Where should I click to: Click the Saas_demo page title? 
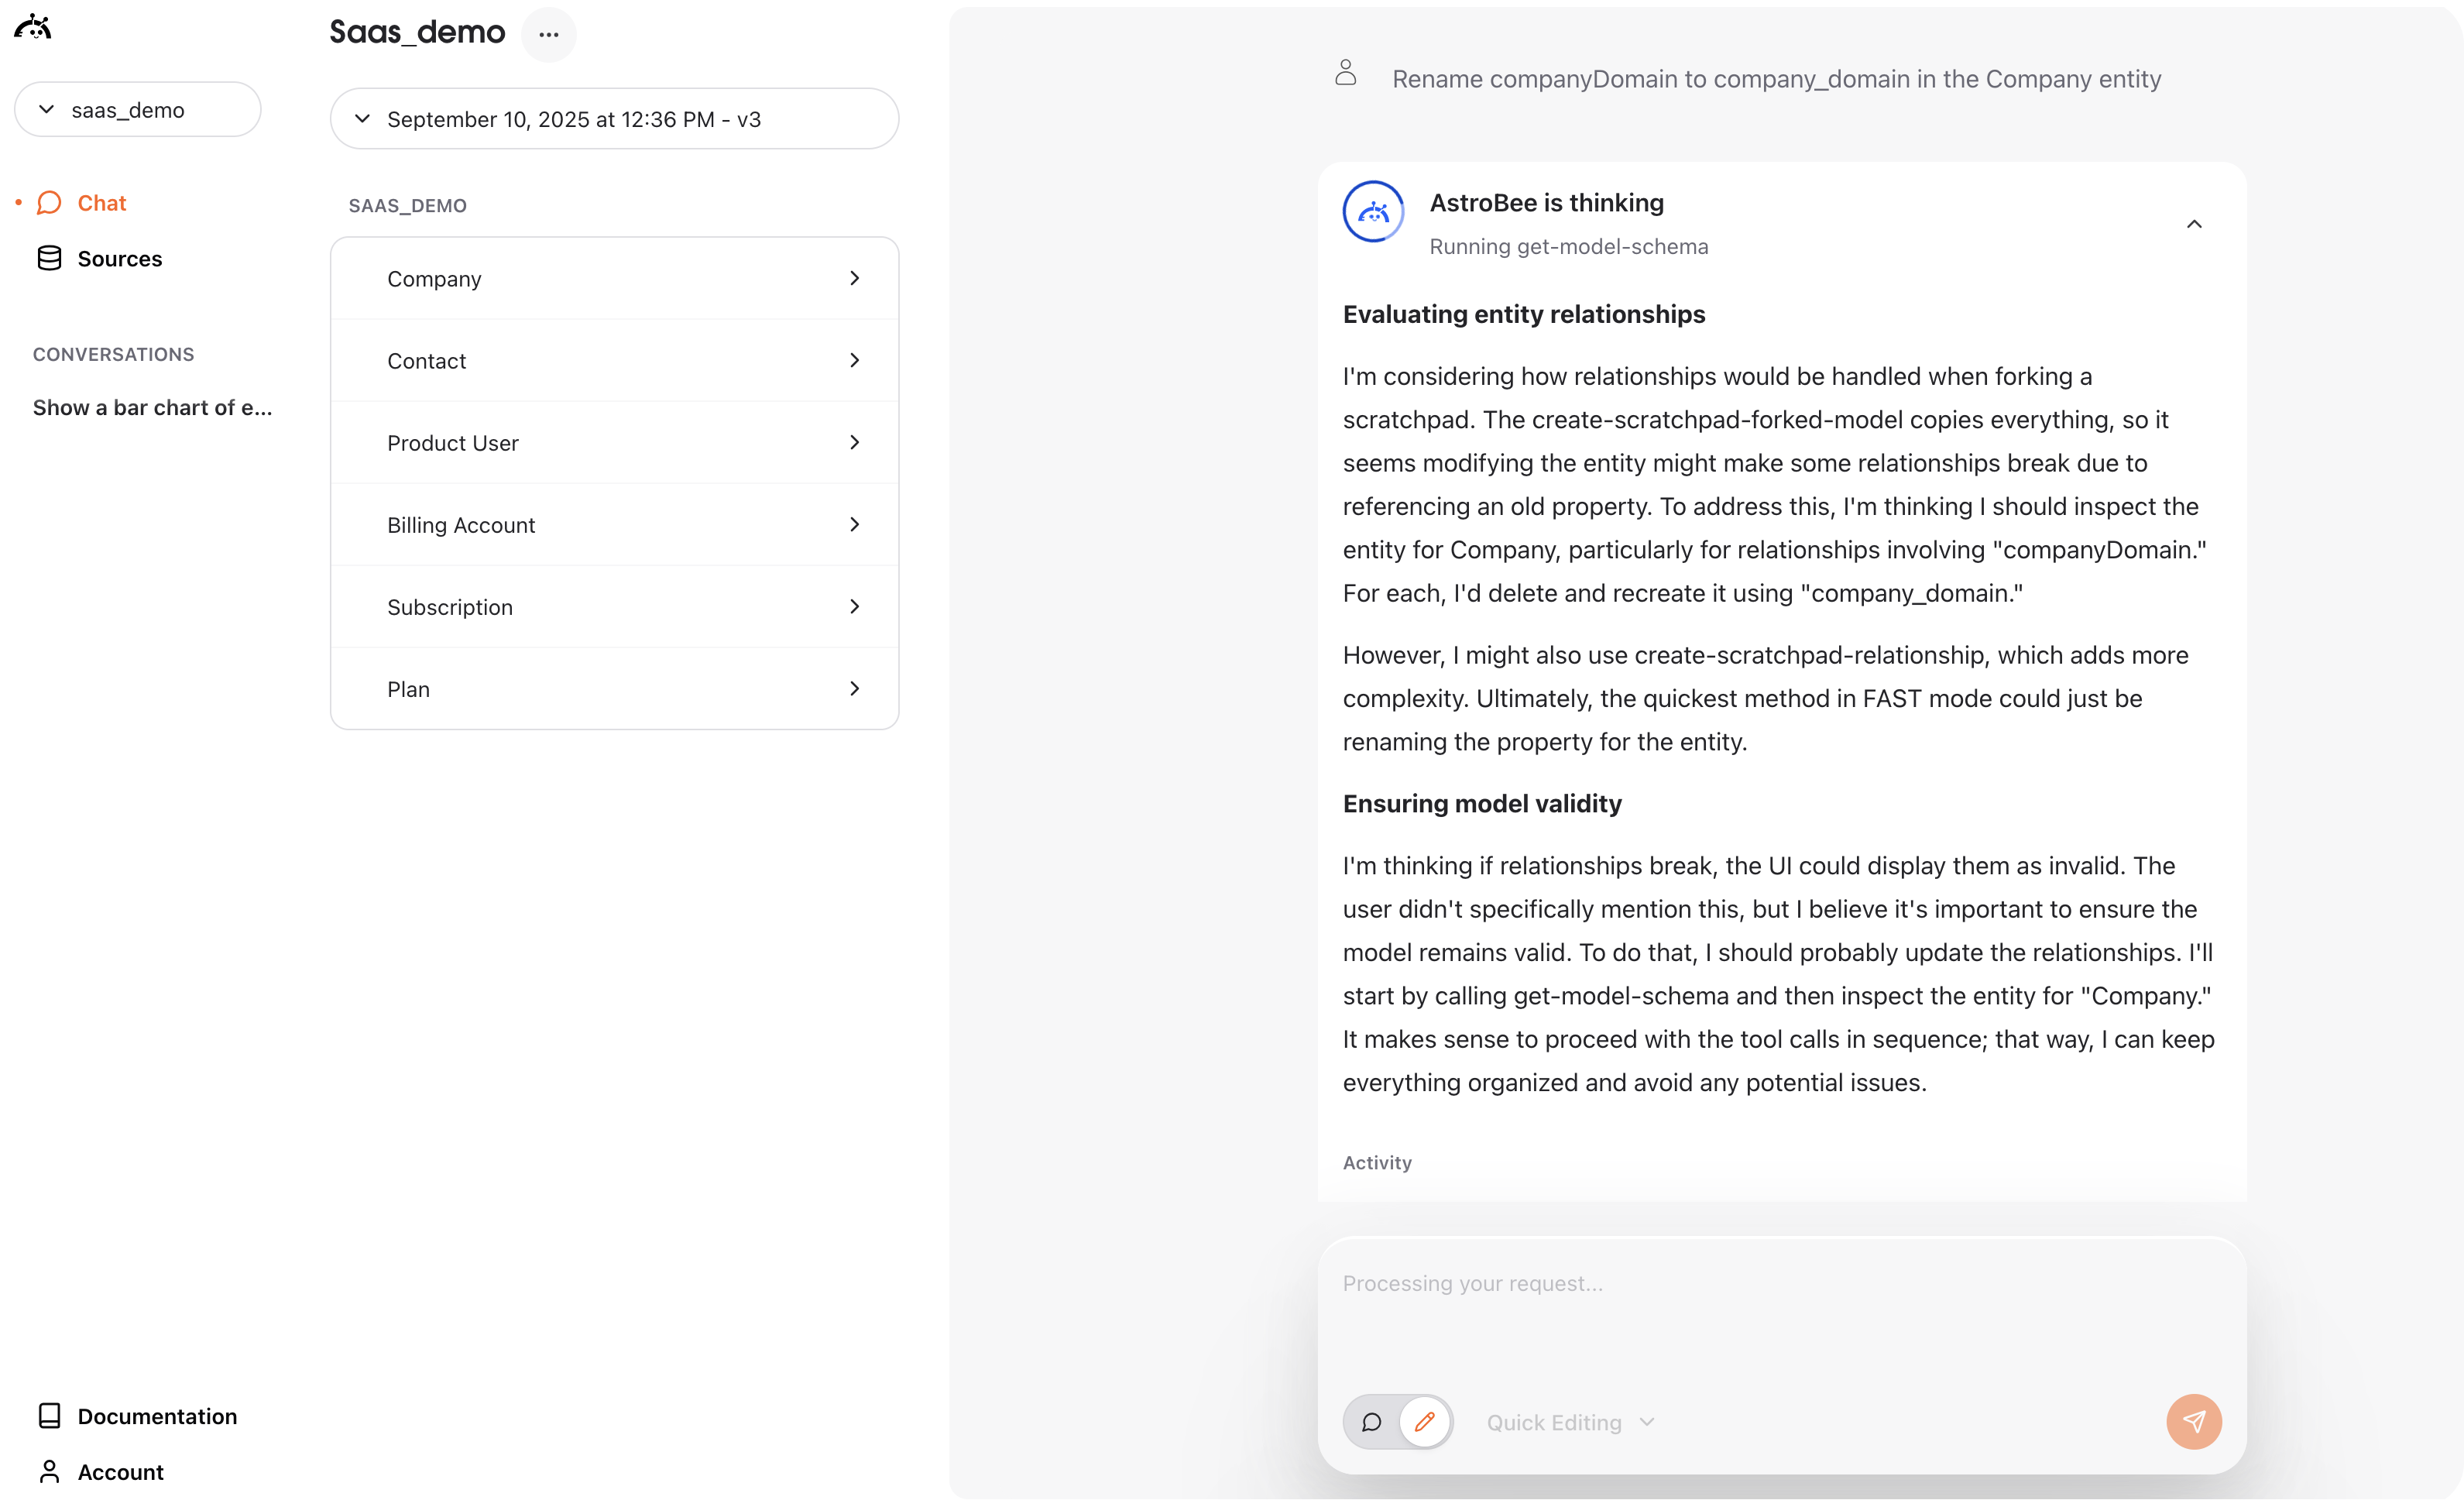tap(417, 32)
